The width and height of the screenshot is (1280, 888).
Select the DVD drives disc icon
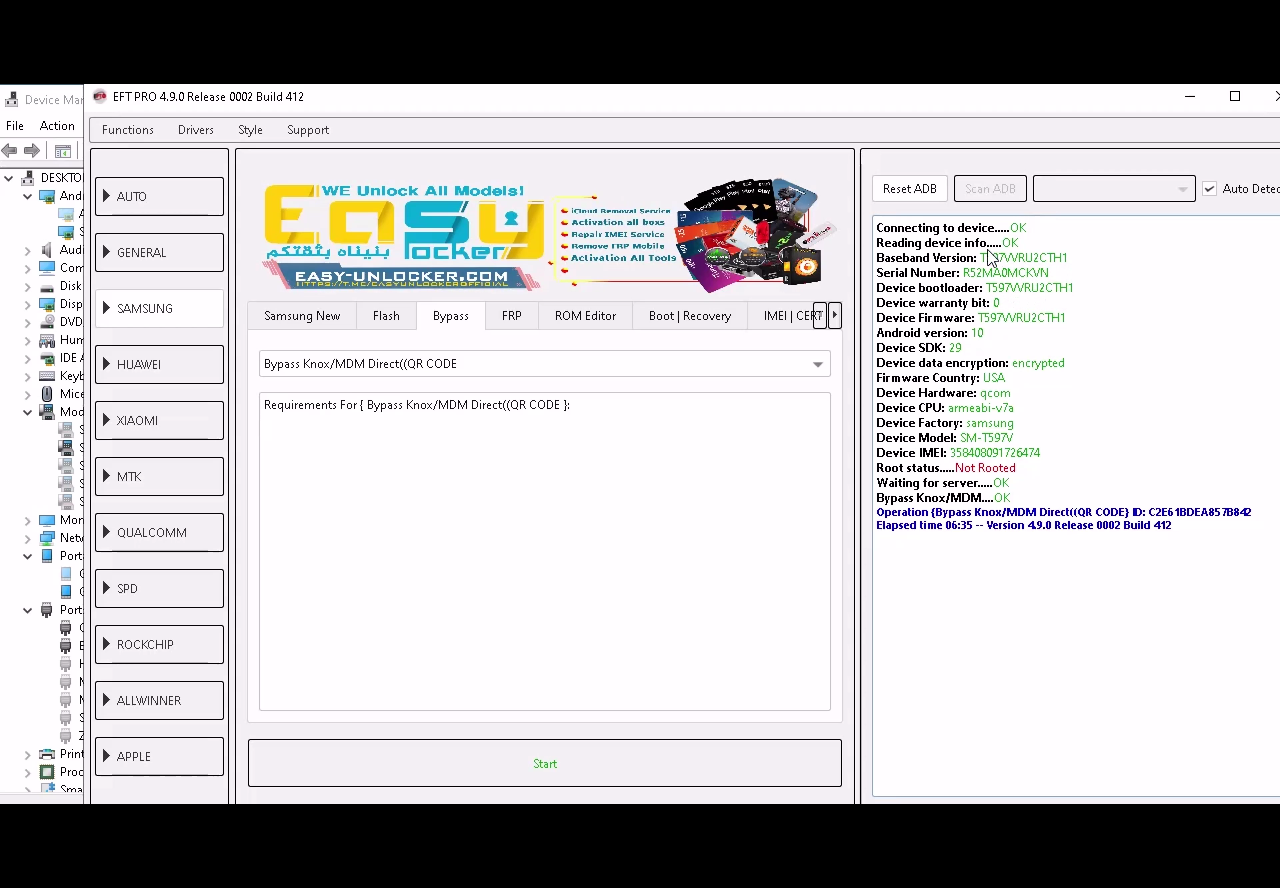[x=47, y=322]
